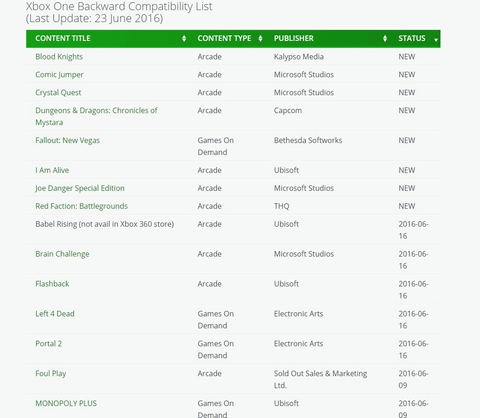
Task: Open the MONOPOLY PLUS link
Action: coord(66,403)
